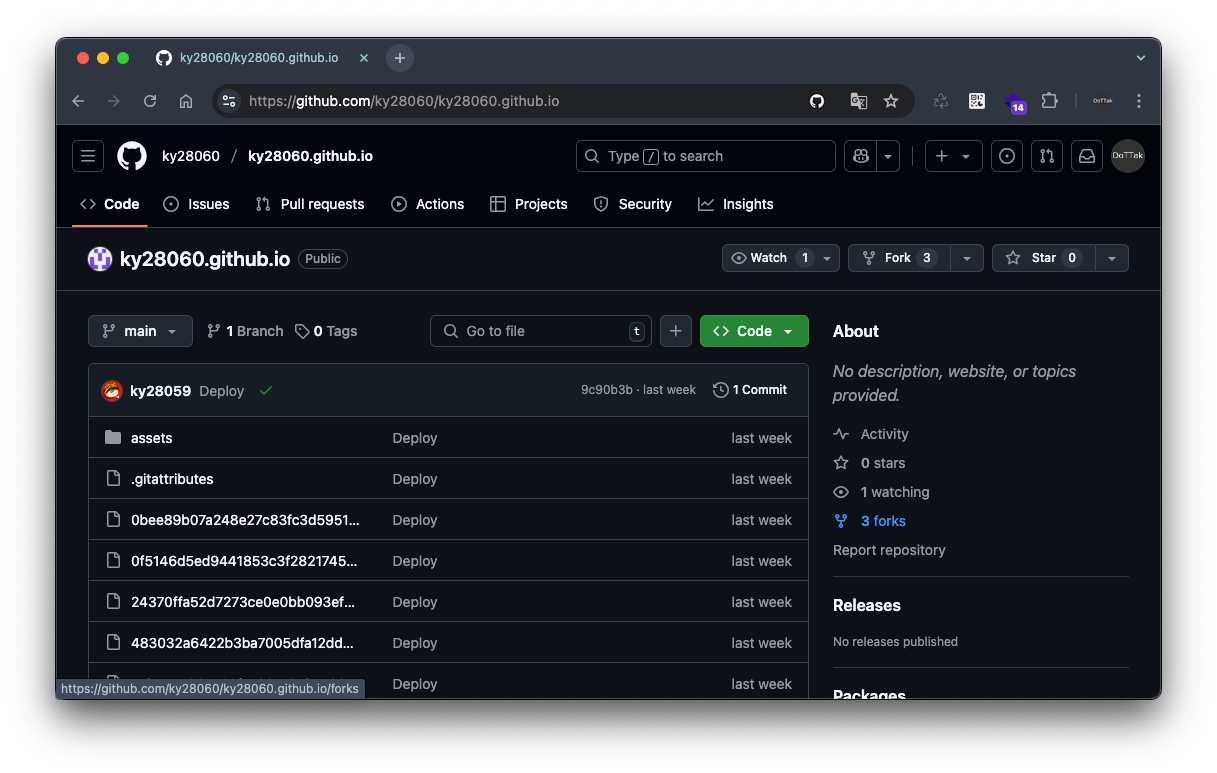Open the 9c90b3b commit hash link
Viewport: 1217px width, 773px height.
[607, 390]
